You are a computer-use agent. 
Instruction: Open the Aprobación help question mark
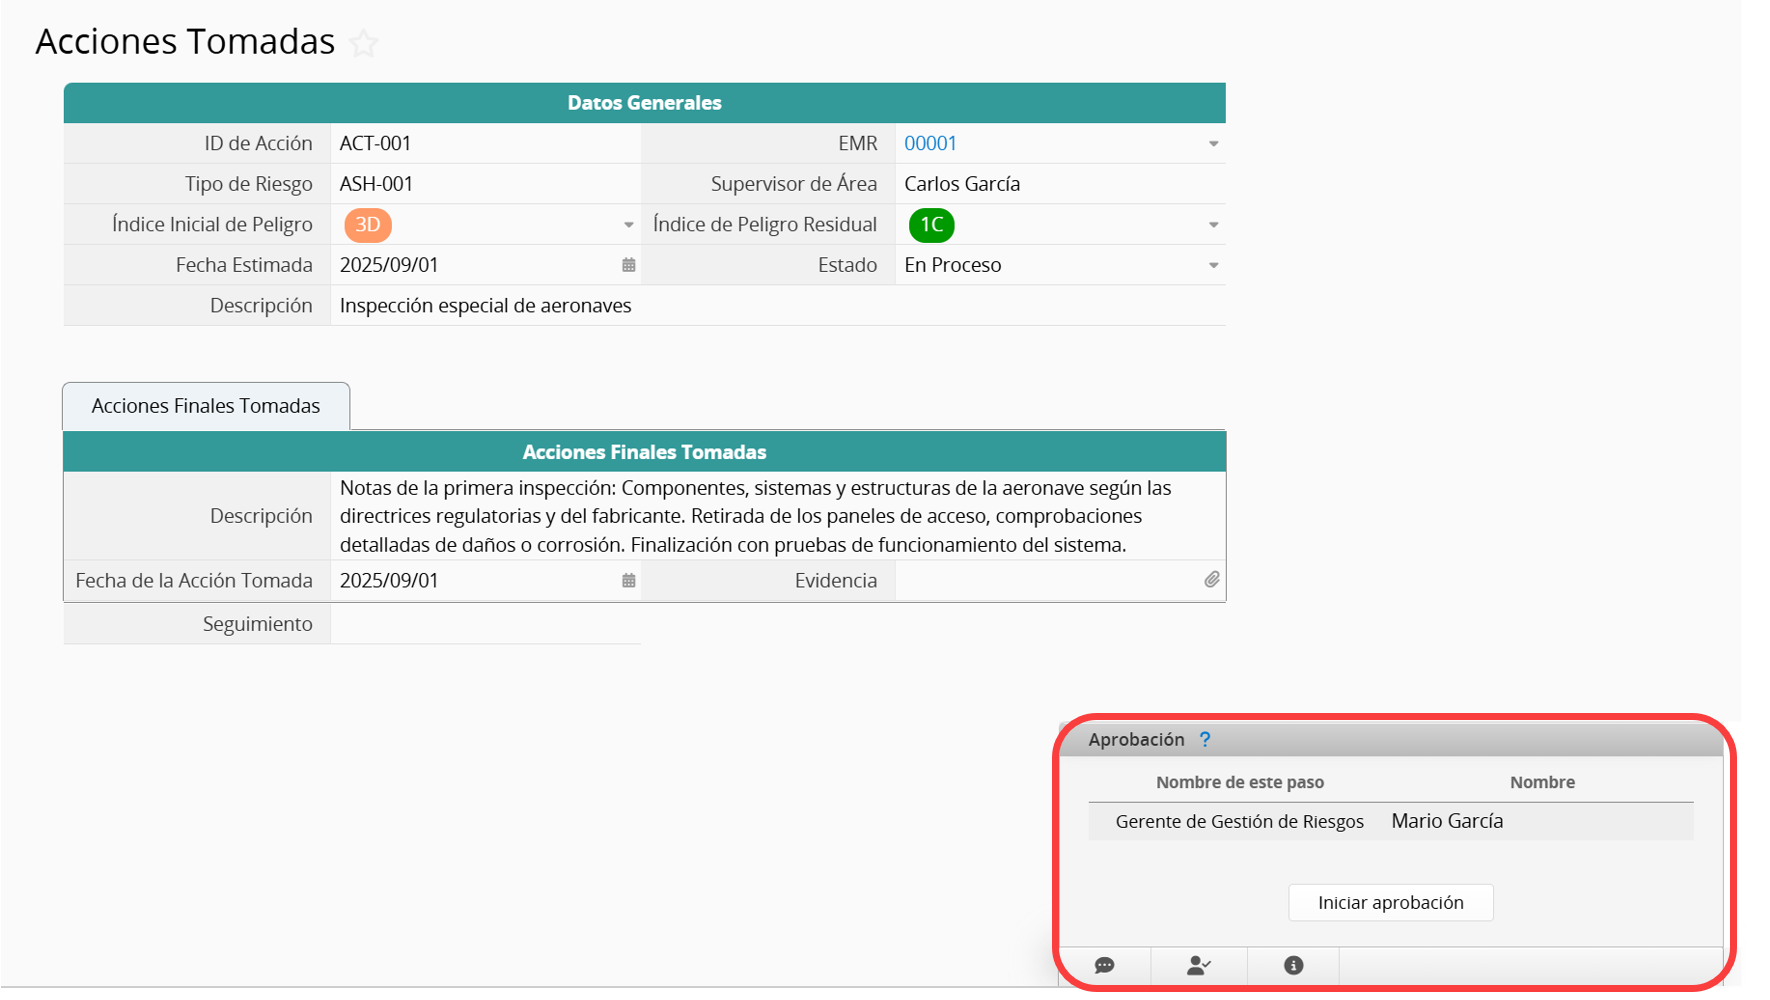click(1205, 739)
